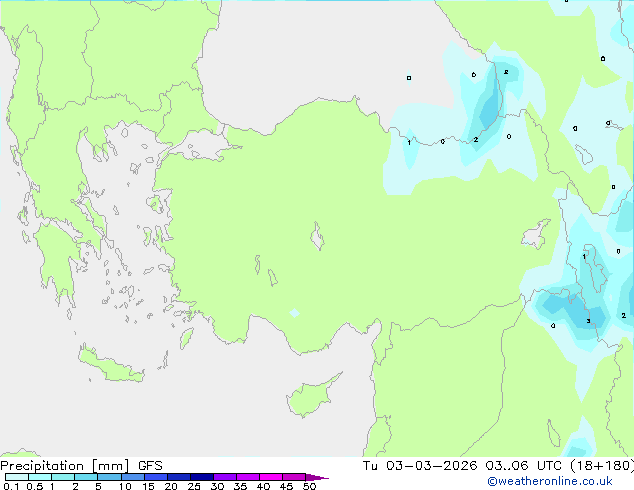The height and width of the screenshot is (490, 634).
Task: Select the legend swatch between 45 and 50
Action: (x=294, y=477)
